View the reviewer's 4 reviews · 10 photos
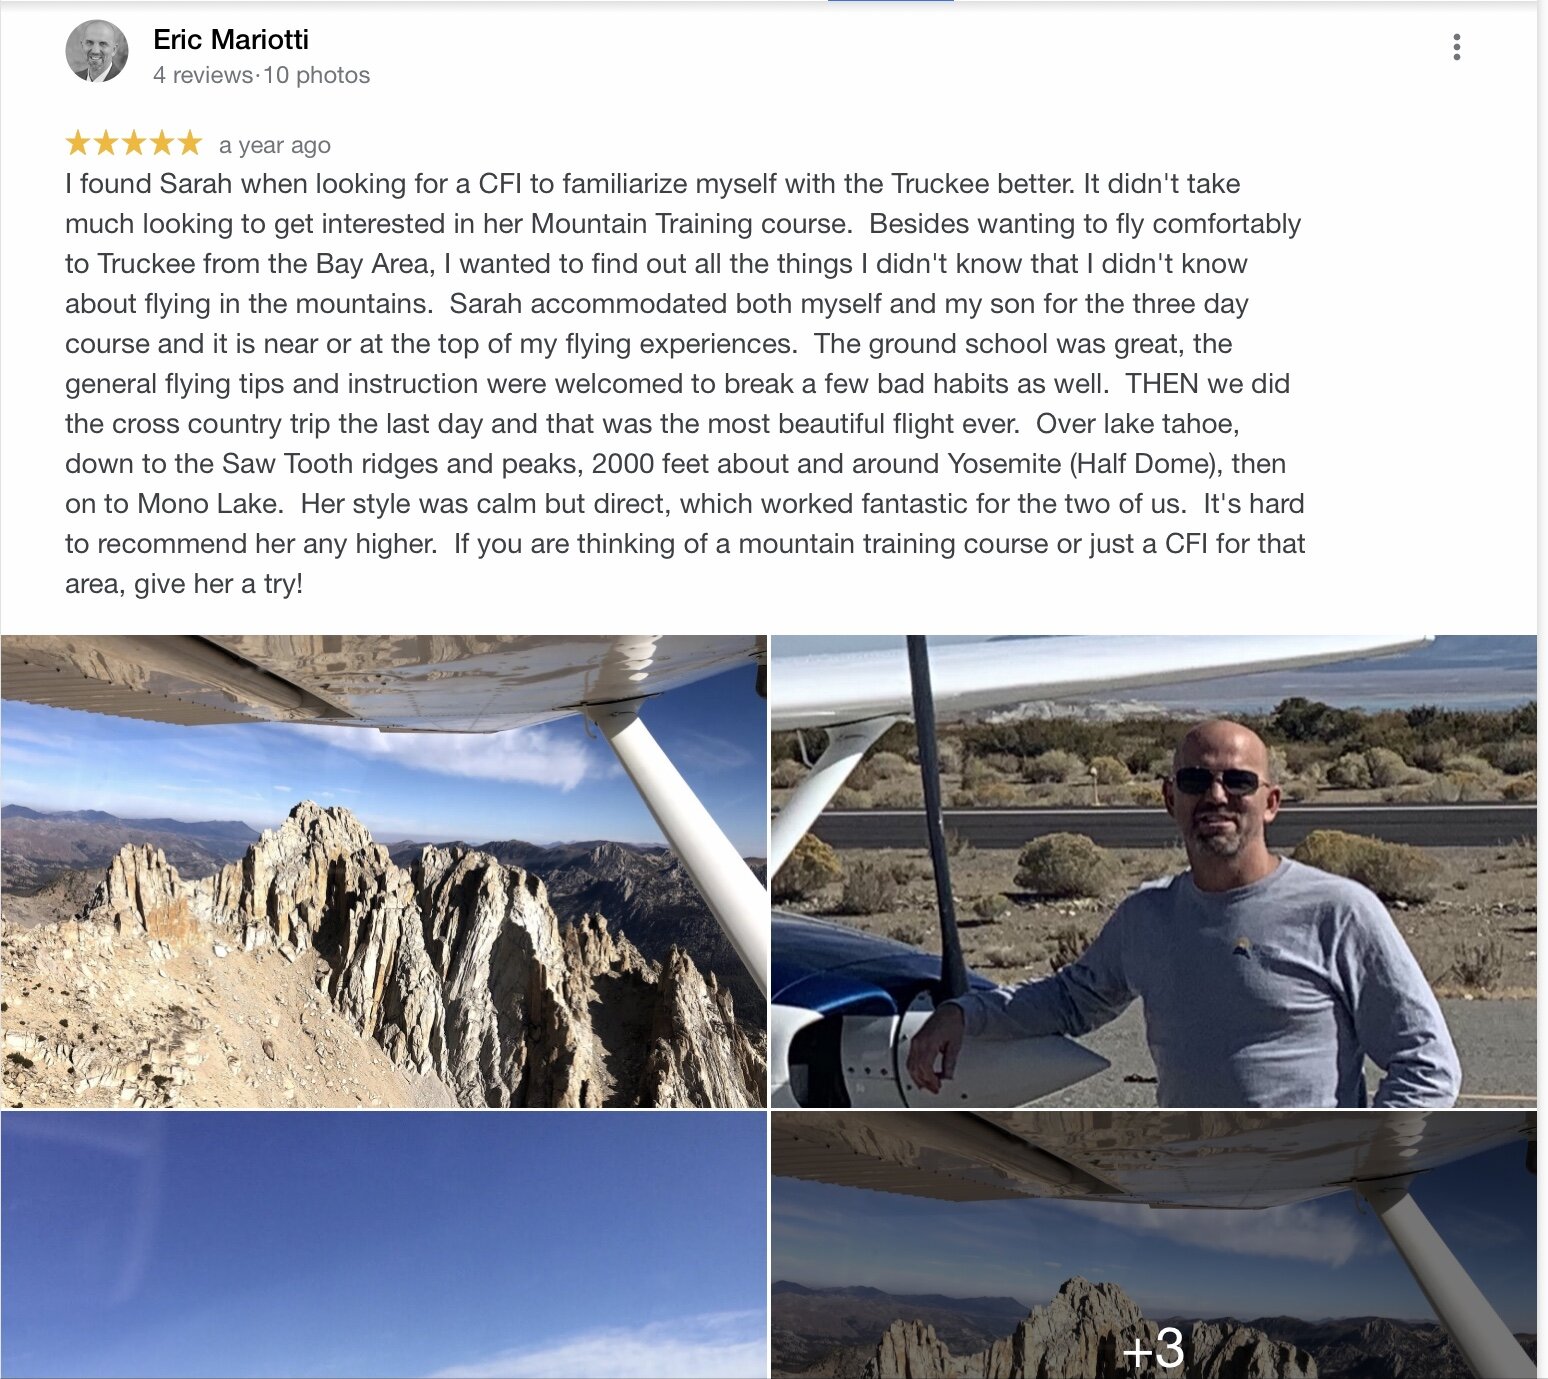1548x1379 pixels. [x=261, y=75]
